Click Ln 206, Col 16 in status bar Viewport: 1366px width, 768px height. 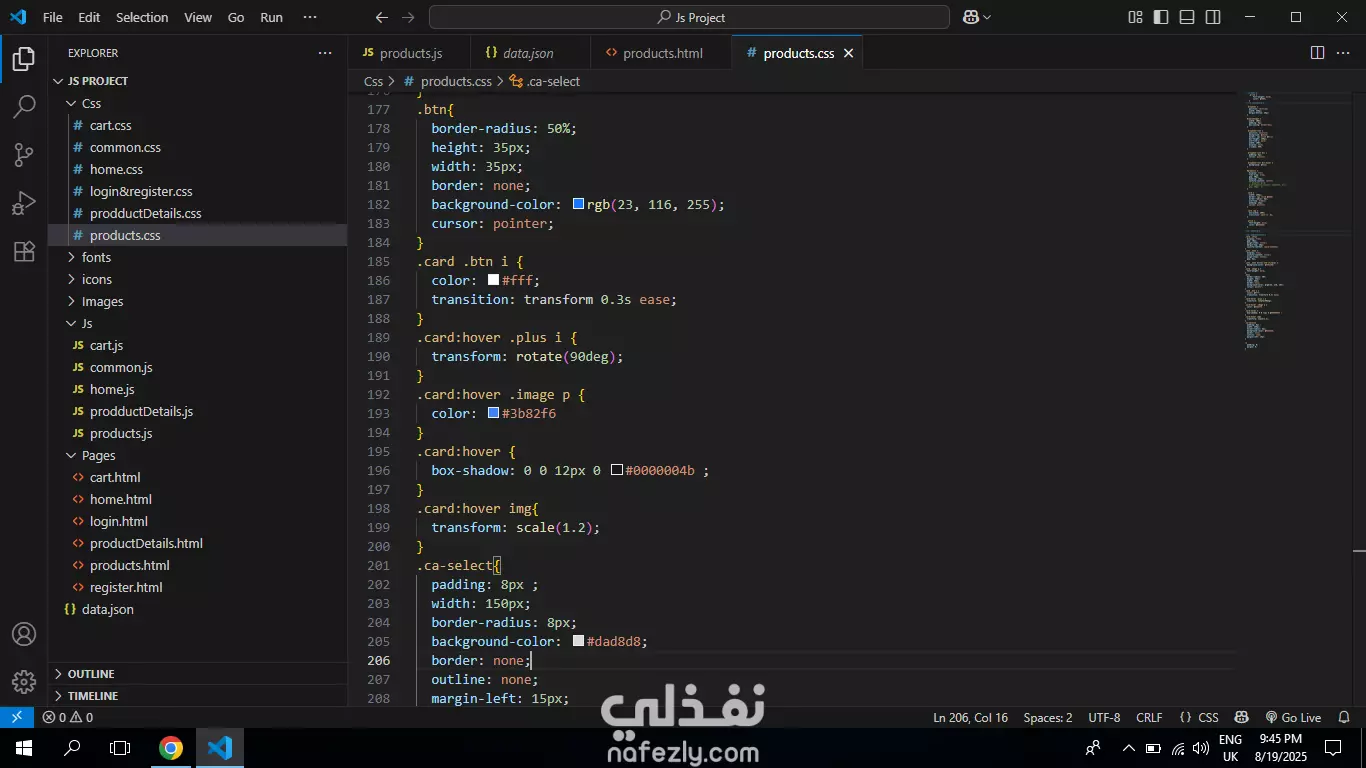970,717
